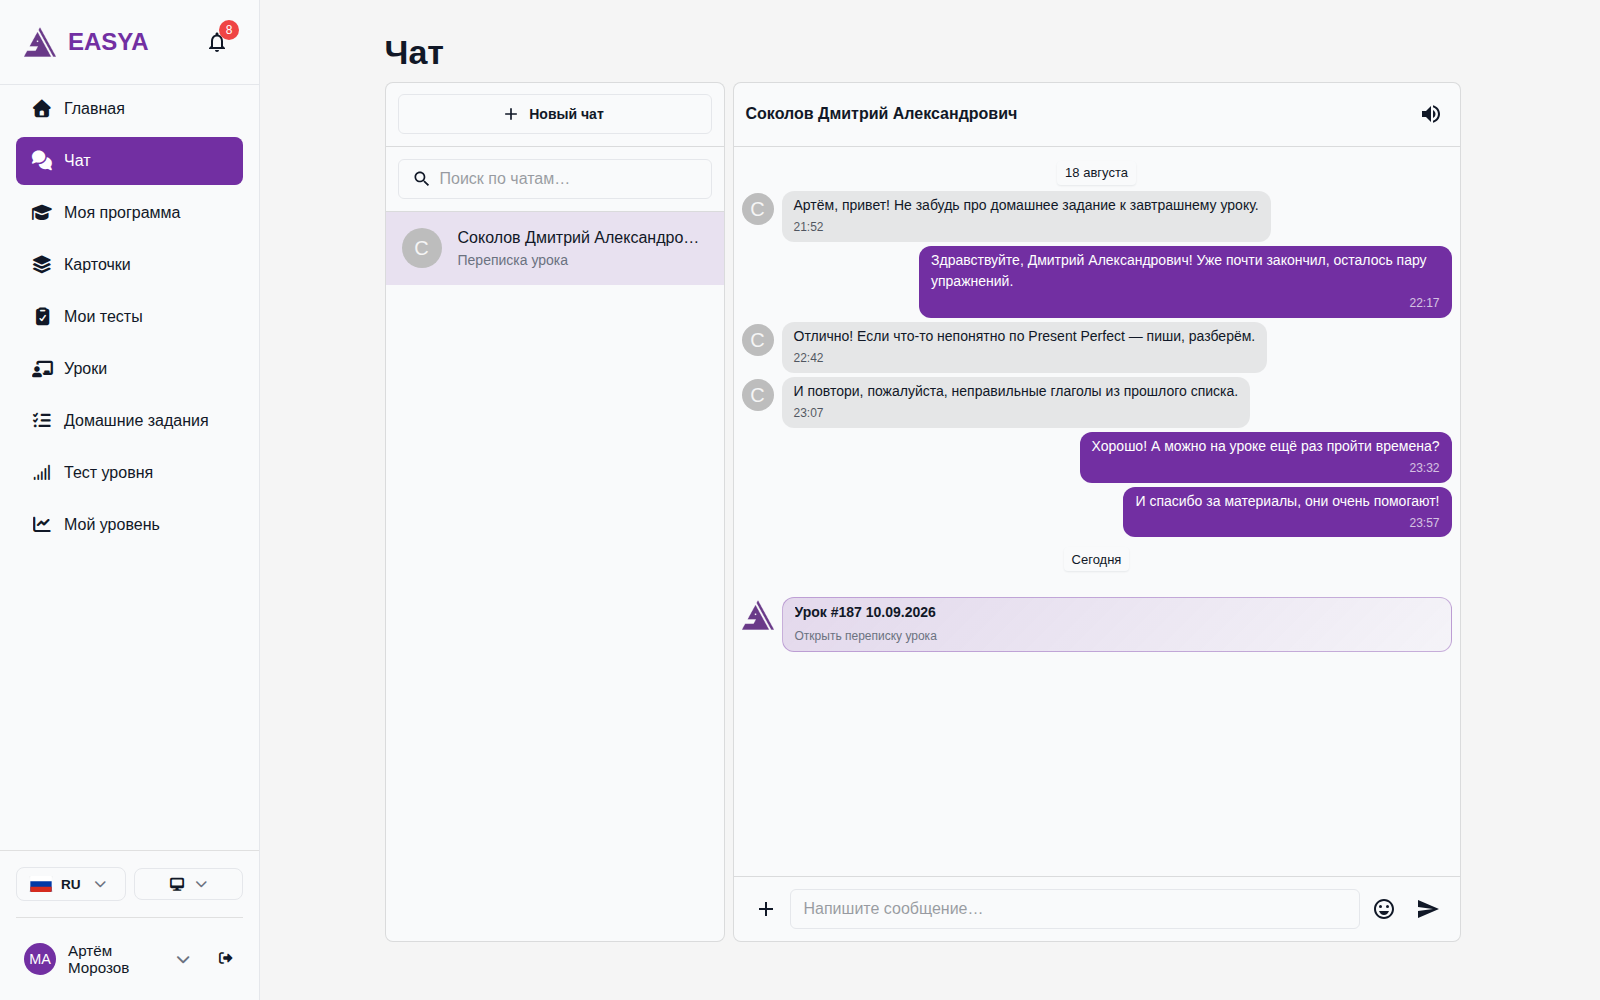1600x1000 pixels.
Task: Click the stacked layers icon for Карточки
Action: (x=42, y=265)
